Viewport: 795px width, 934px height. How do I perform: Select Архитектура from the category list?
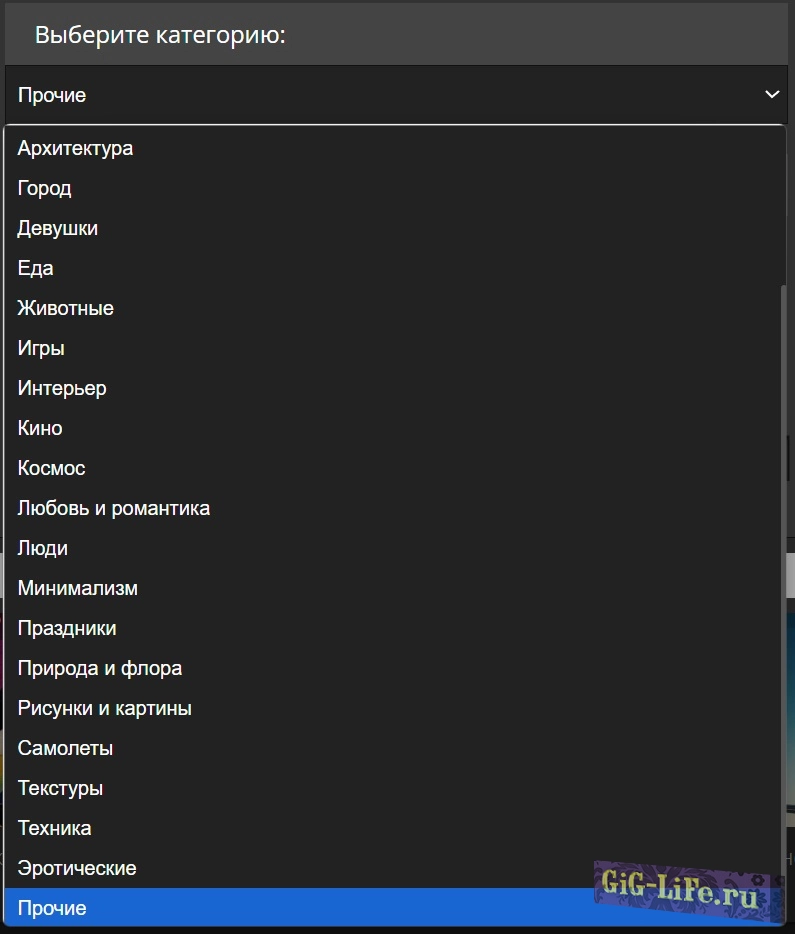76,148
